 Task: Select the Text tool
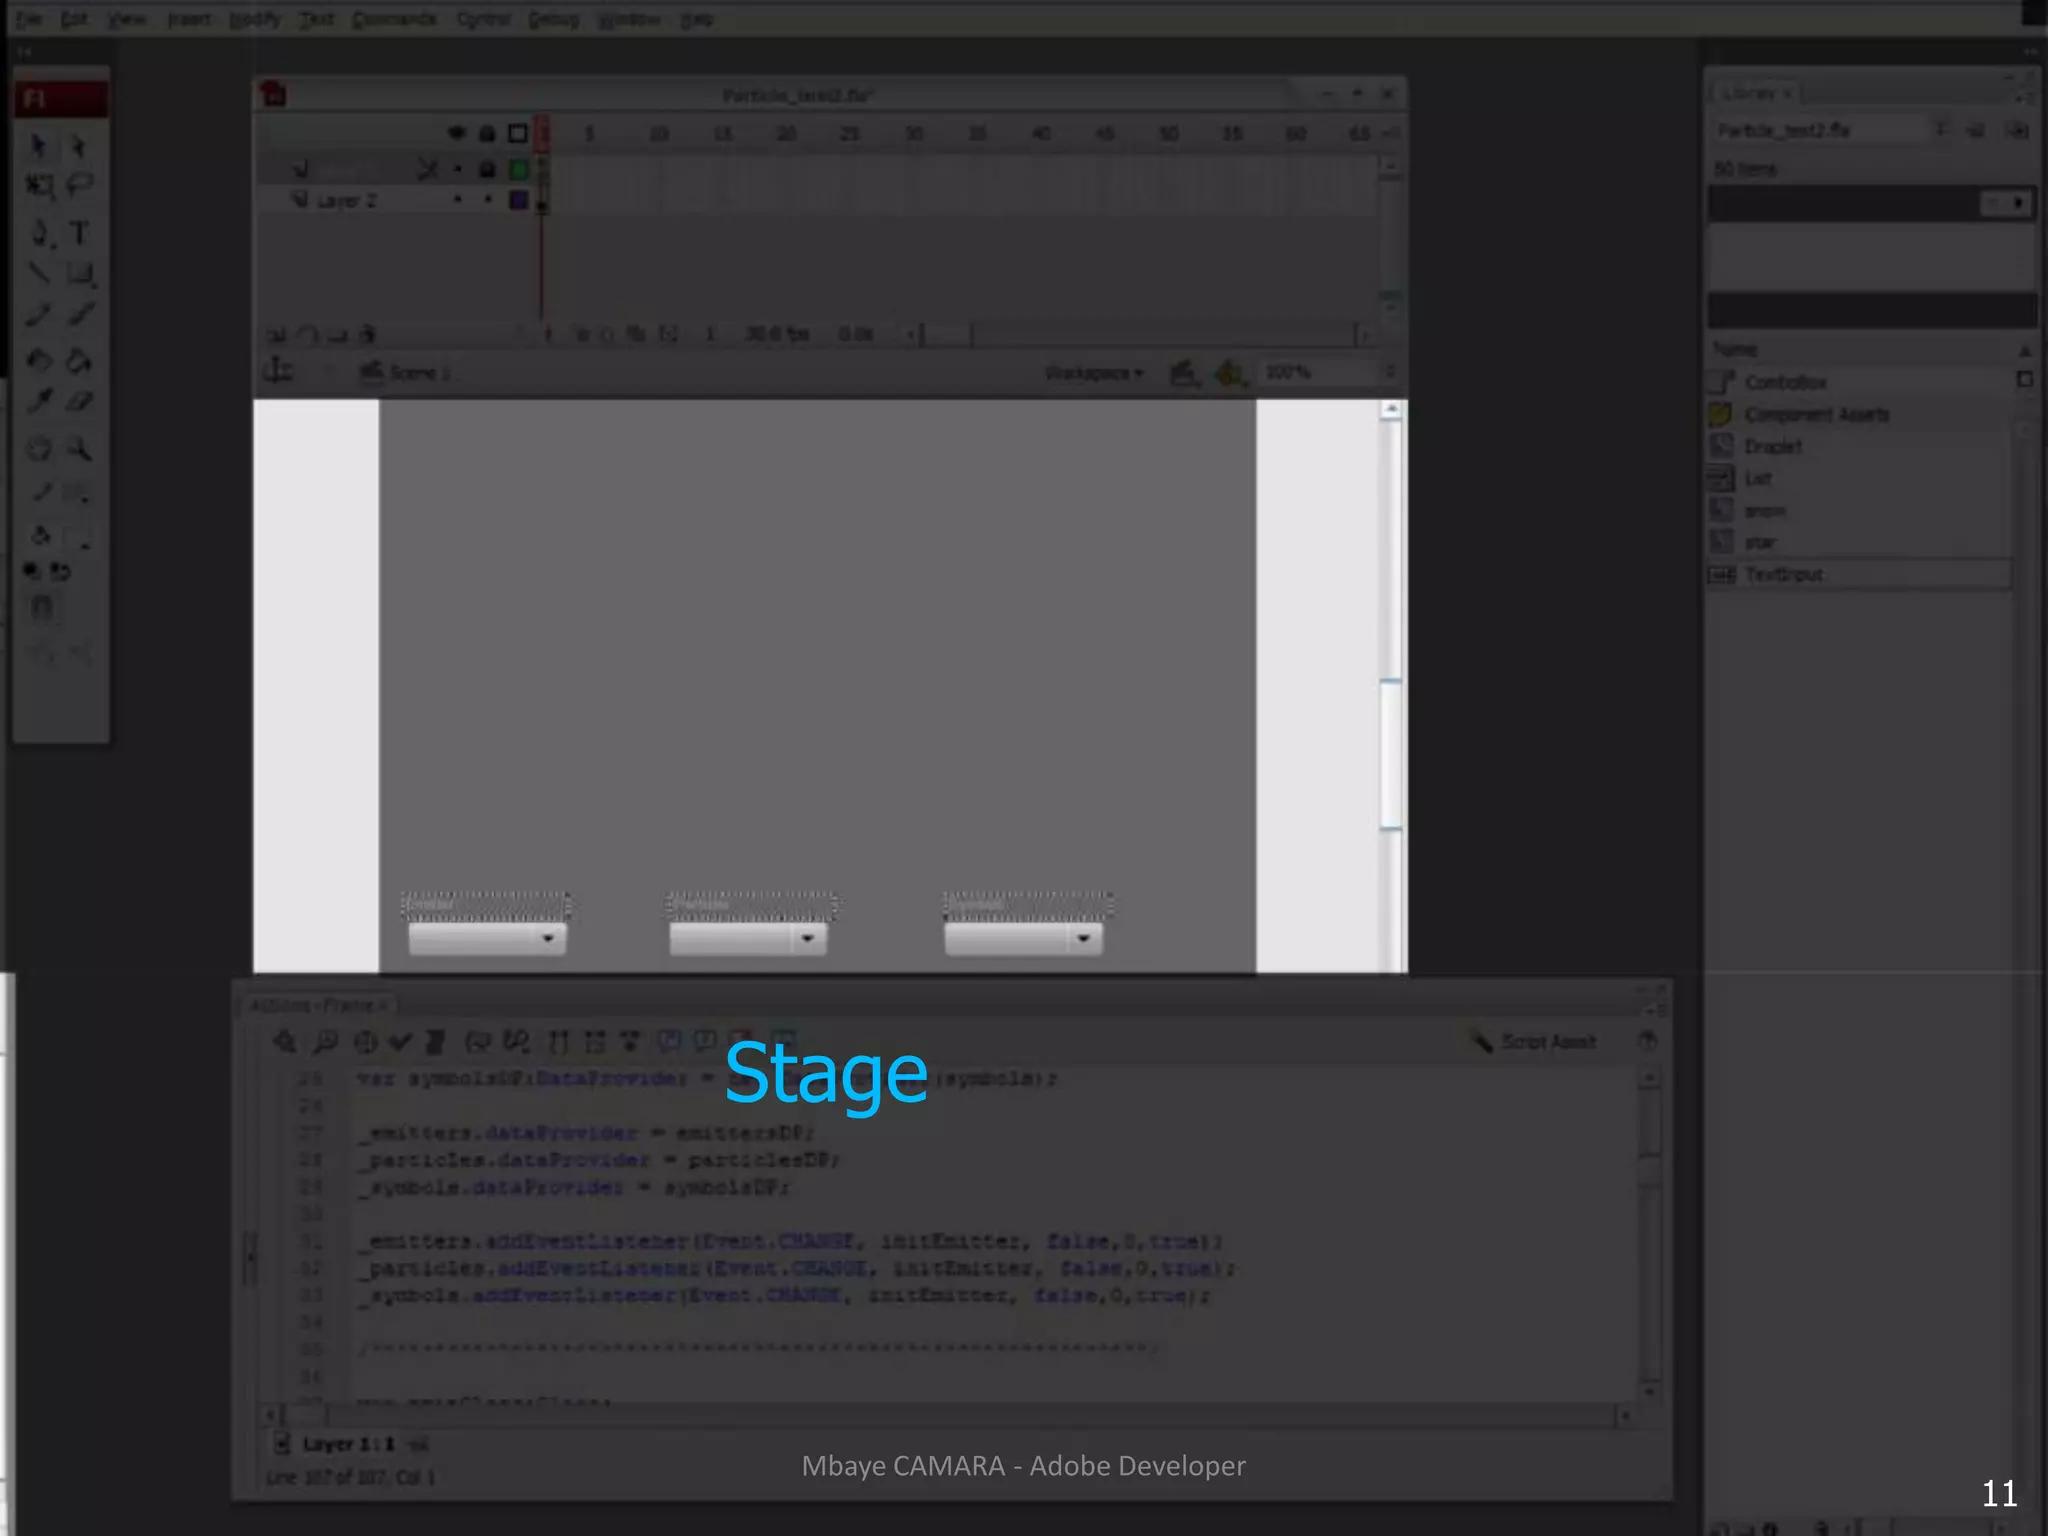pyautogui.click(x=78, y=234)
